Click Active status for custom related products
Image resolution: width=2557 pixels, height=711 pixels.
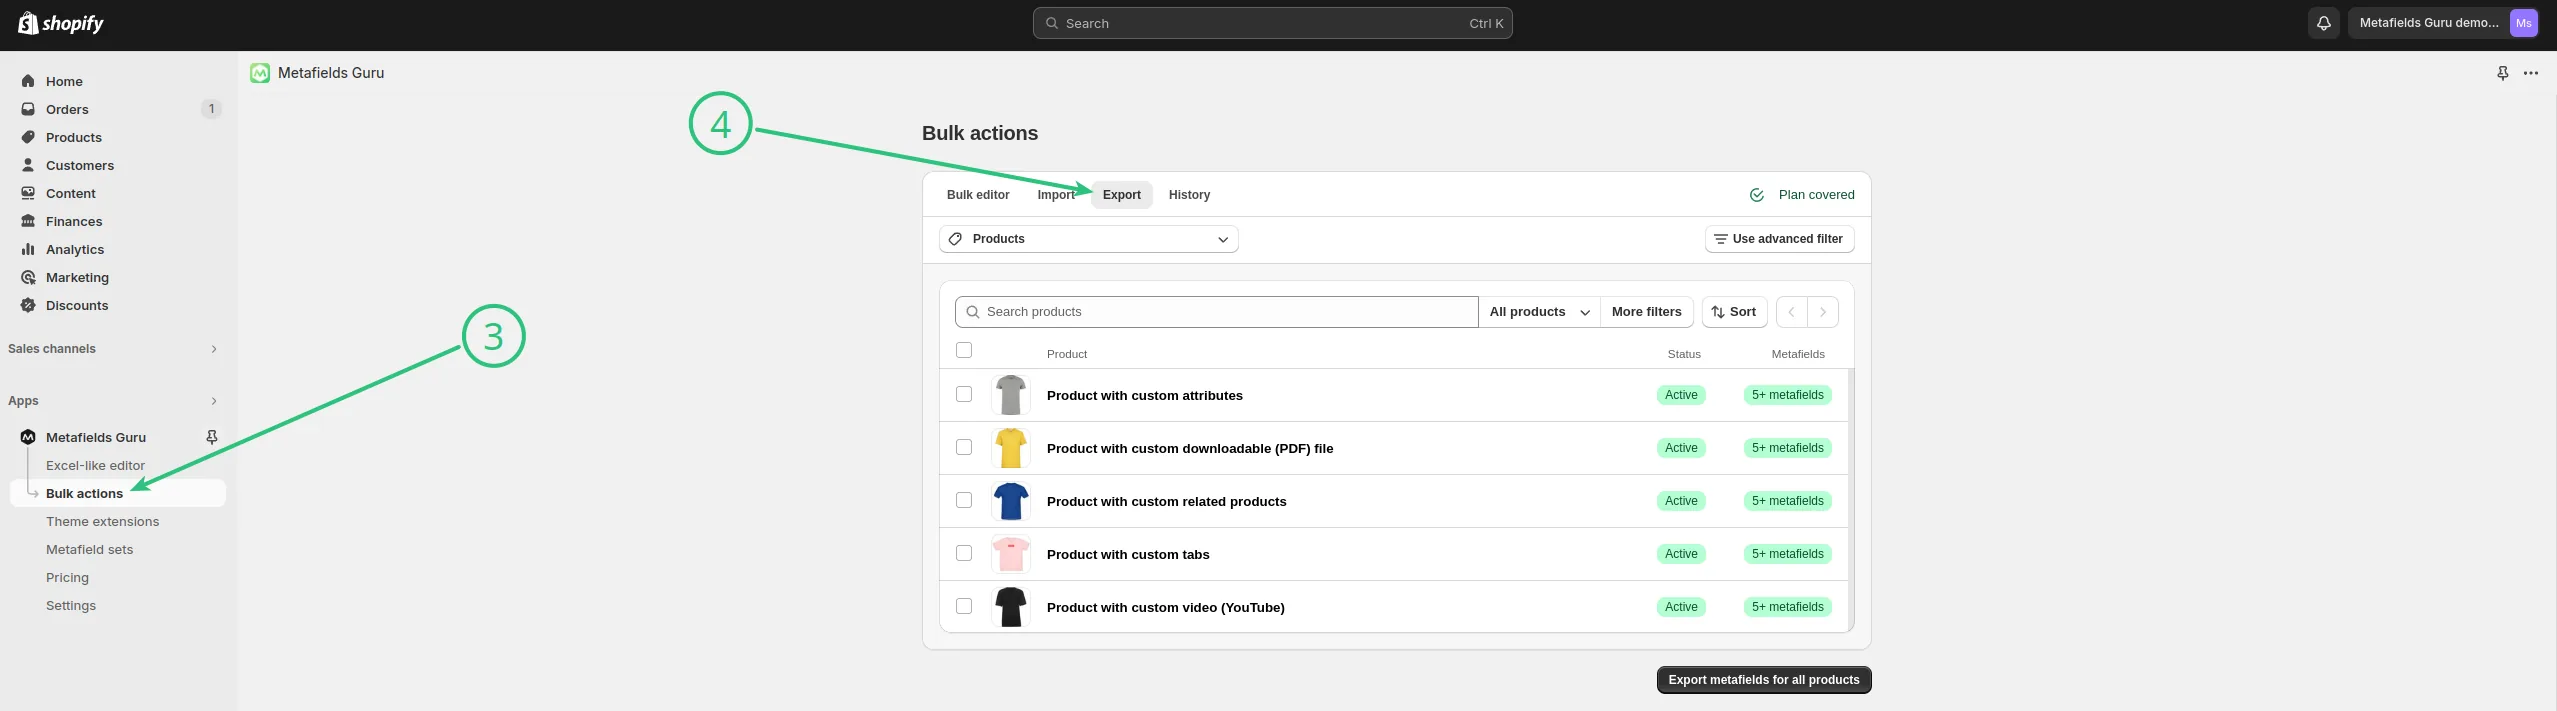1681,501
